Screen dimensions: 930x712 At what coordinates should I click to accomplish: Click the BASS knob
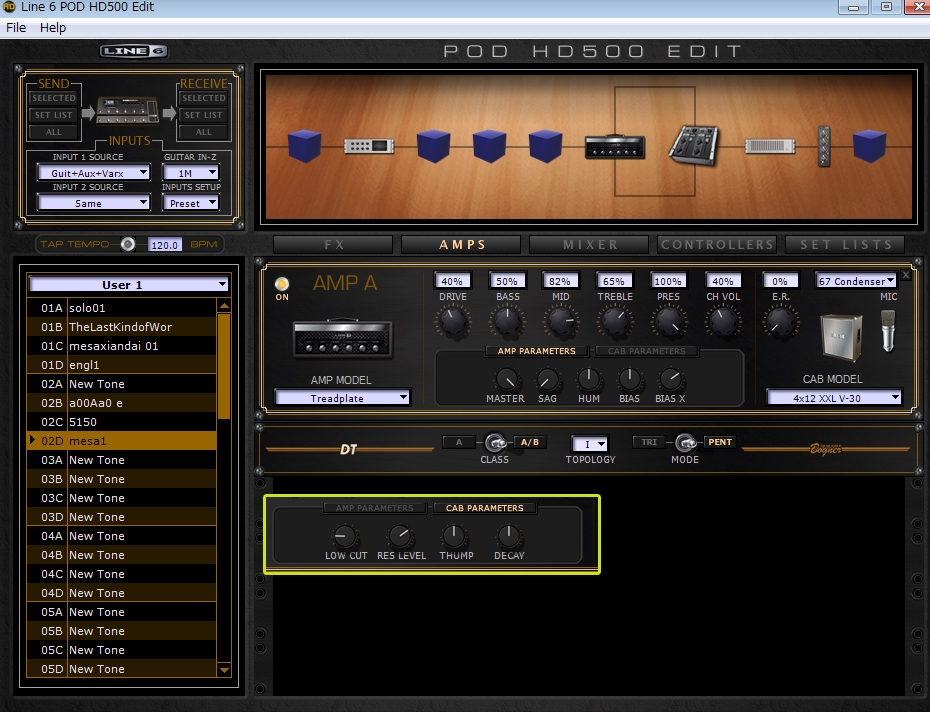click(507, 322)
